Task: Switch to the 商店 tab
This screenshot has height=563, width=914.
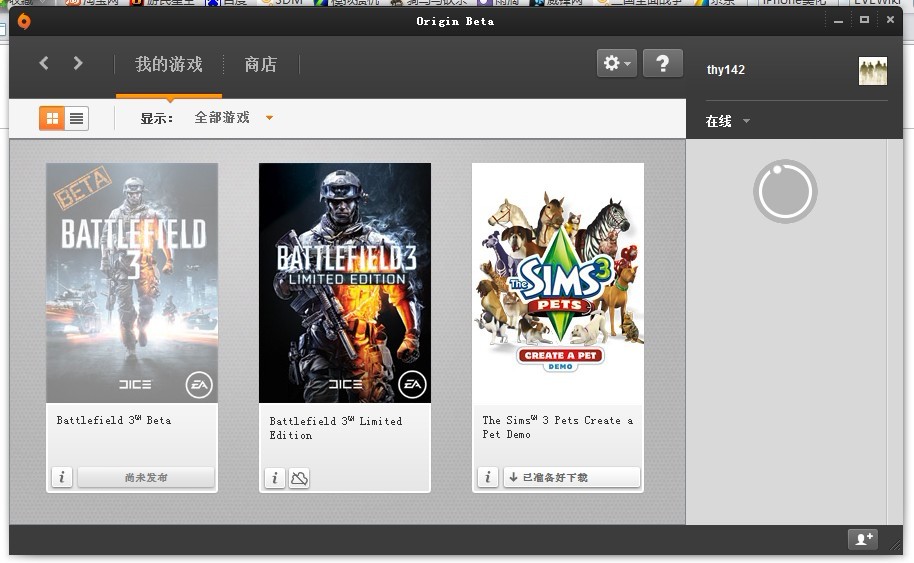Action: click(x=260, y=64)
